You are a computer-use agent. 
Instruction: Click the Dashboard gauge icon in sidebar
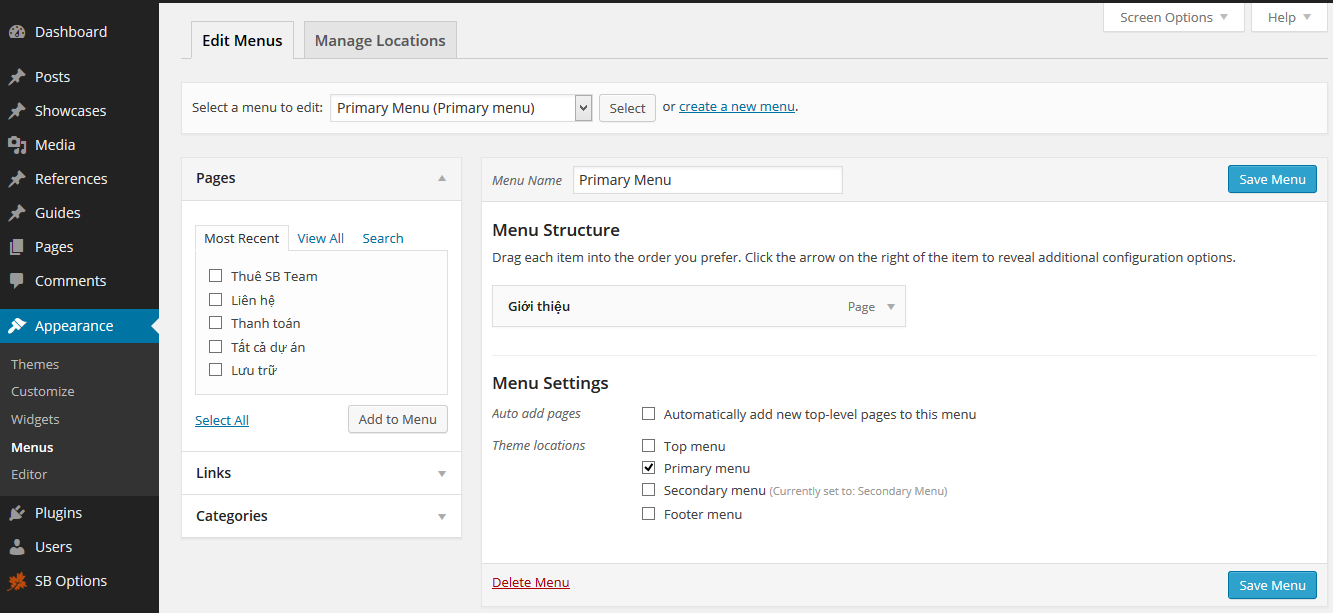pos(17,32)
